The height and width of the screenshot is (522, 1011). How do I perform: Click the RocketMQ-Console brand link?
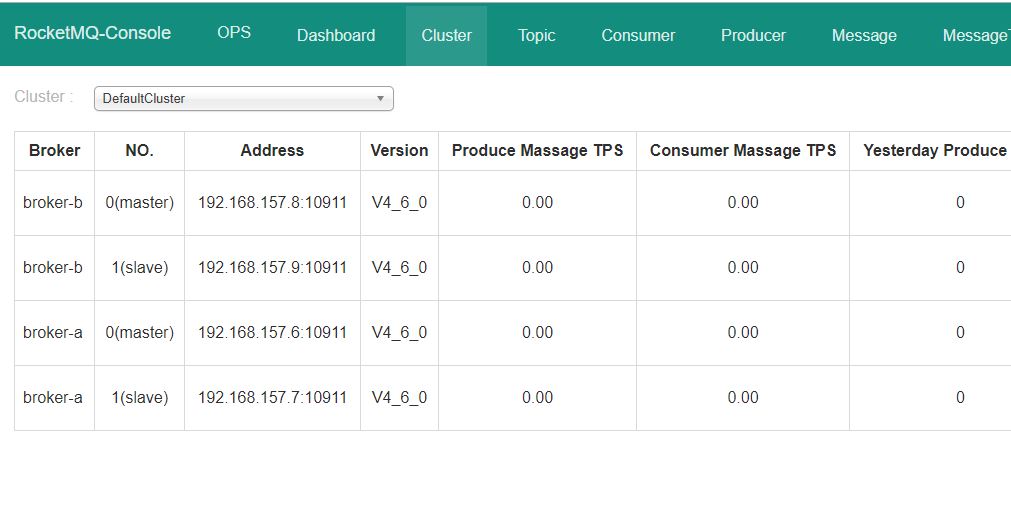click(93, 33)
